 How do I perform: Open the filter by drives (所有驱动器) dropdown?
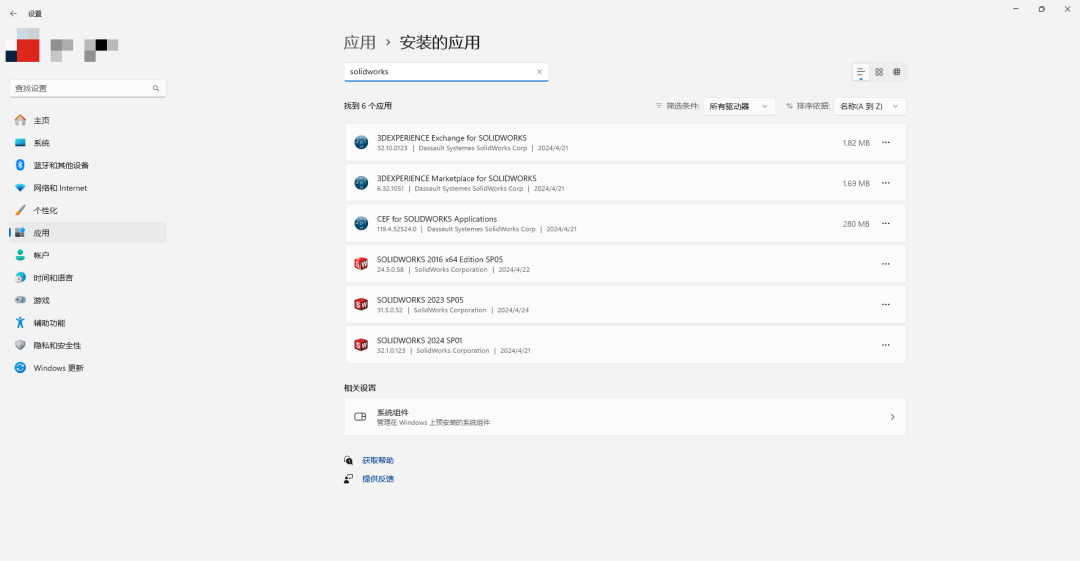pos(739,106)
